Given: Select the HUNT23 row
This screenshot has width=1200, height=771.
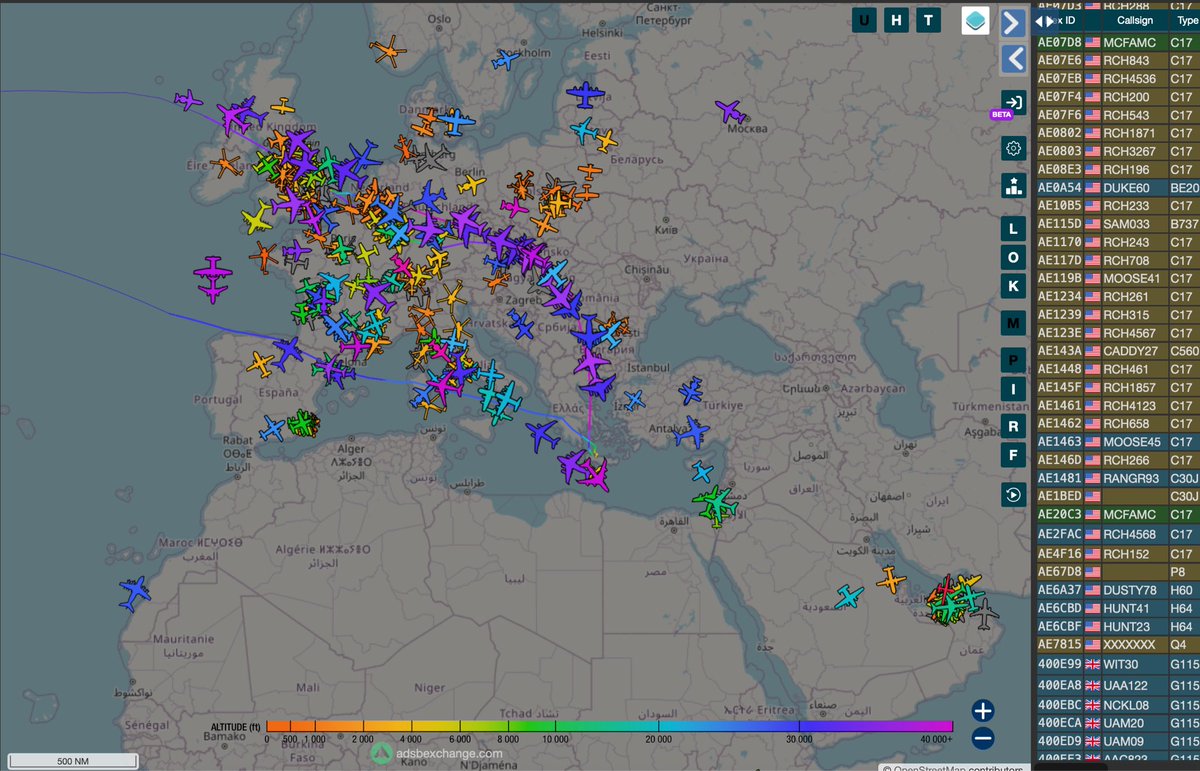Looking at the screenshot, I should point(1117,627).
